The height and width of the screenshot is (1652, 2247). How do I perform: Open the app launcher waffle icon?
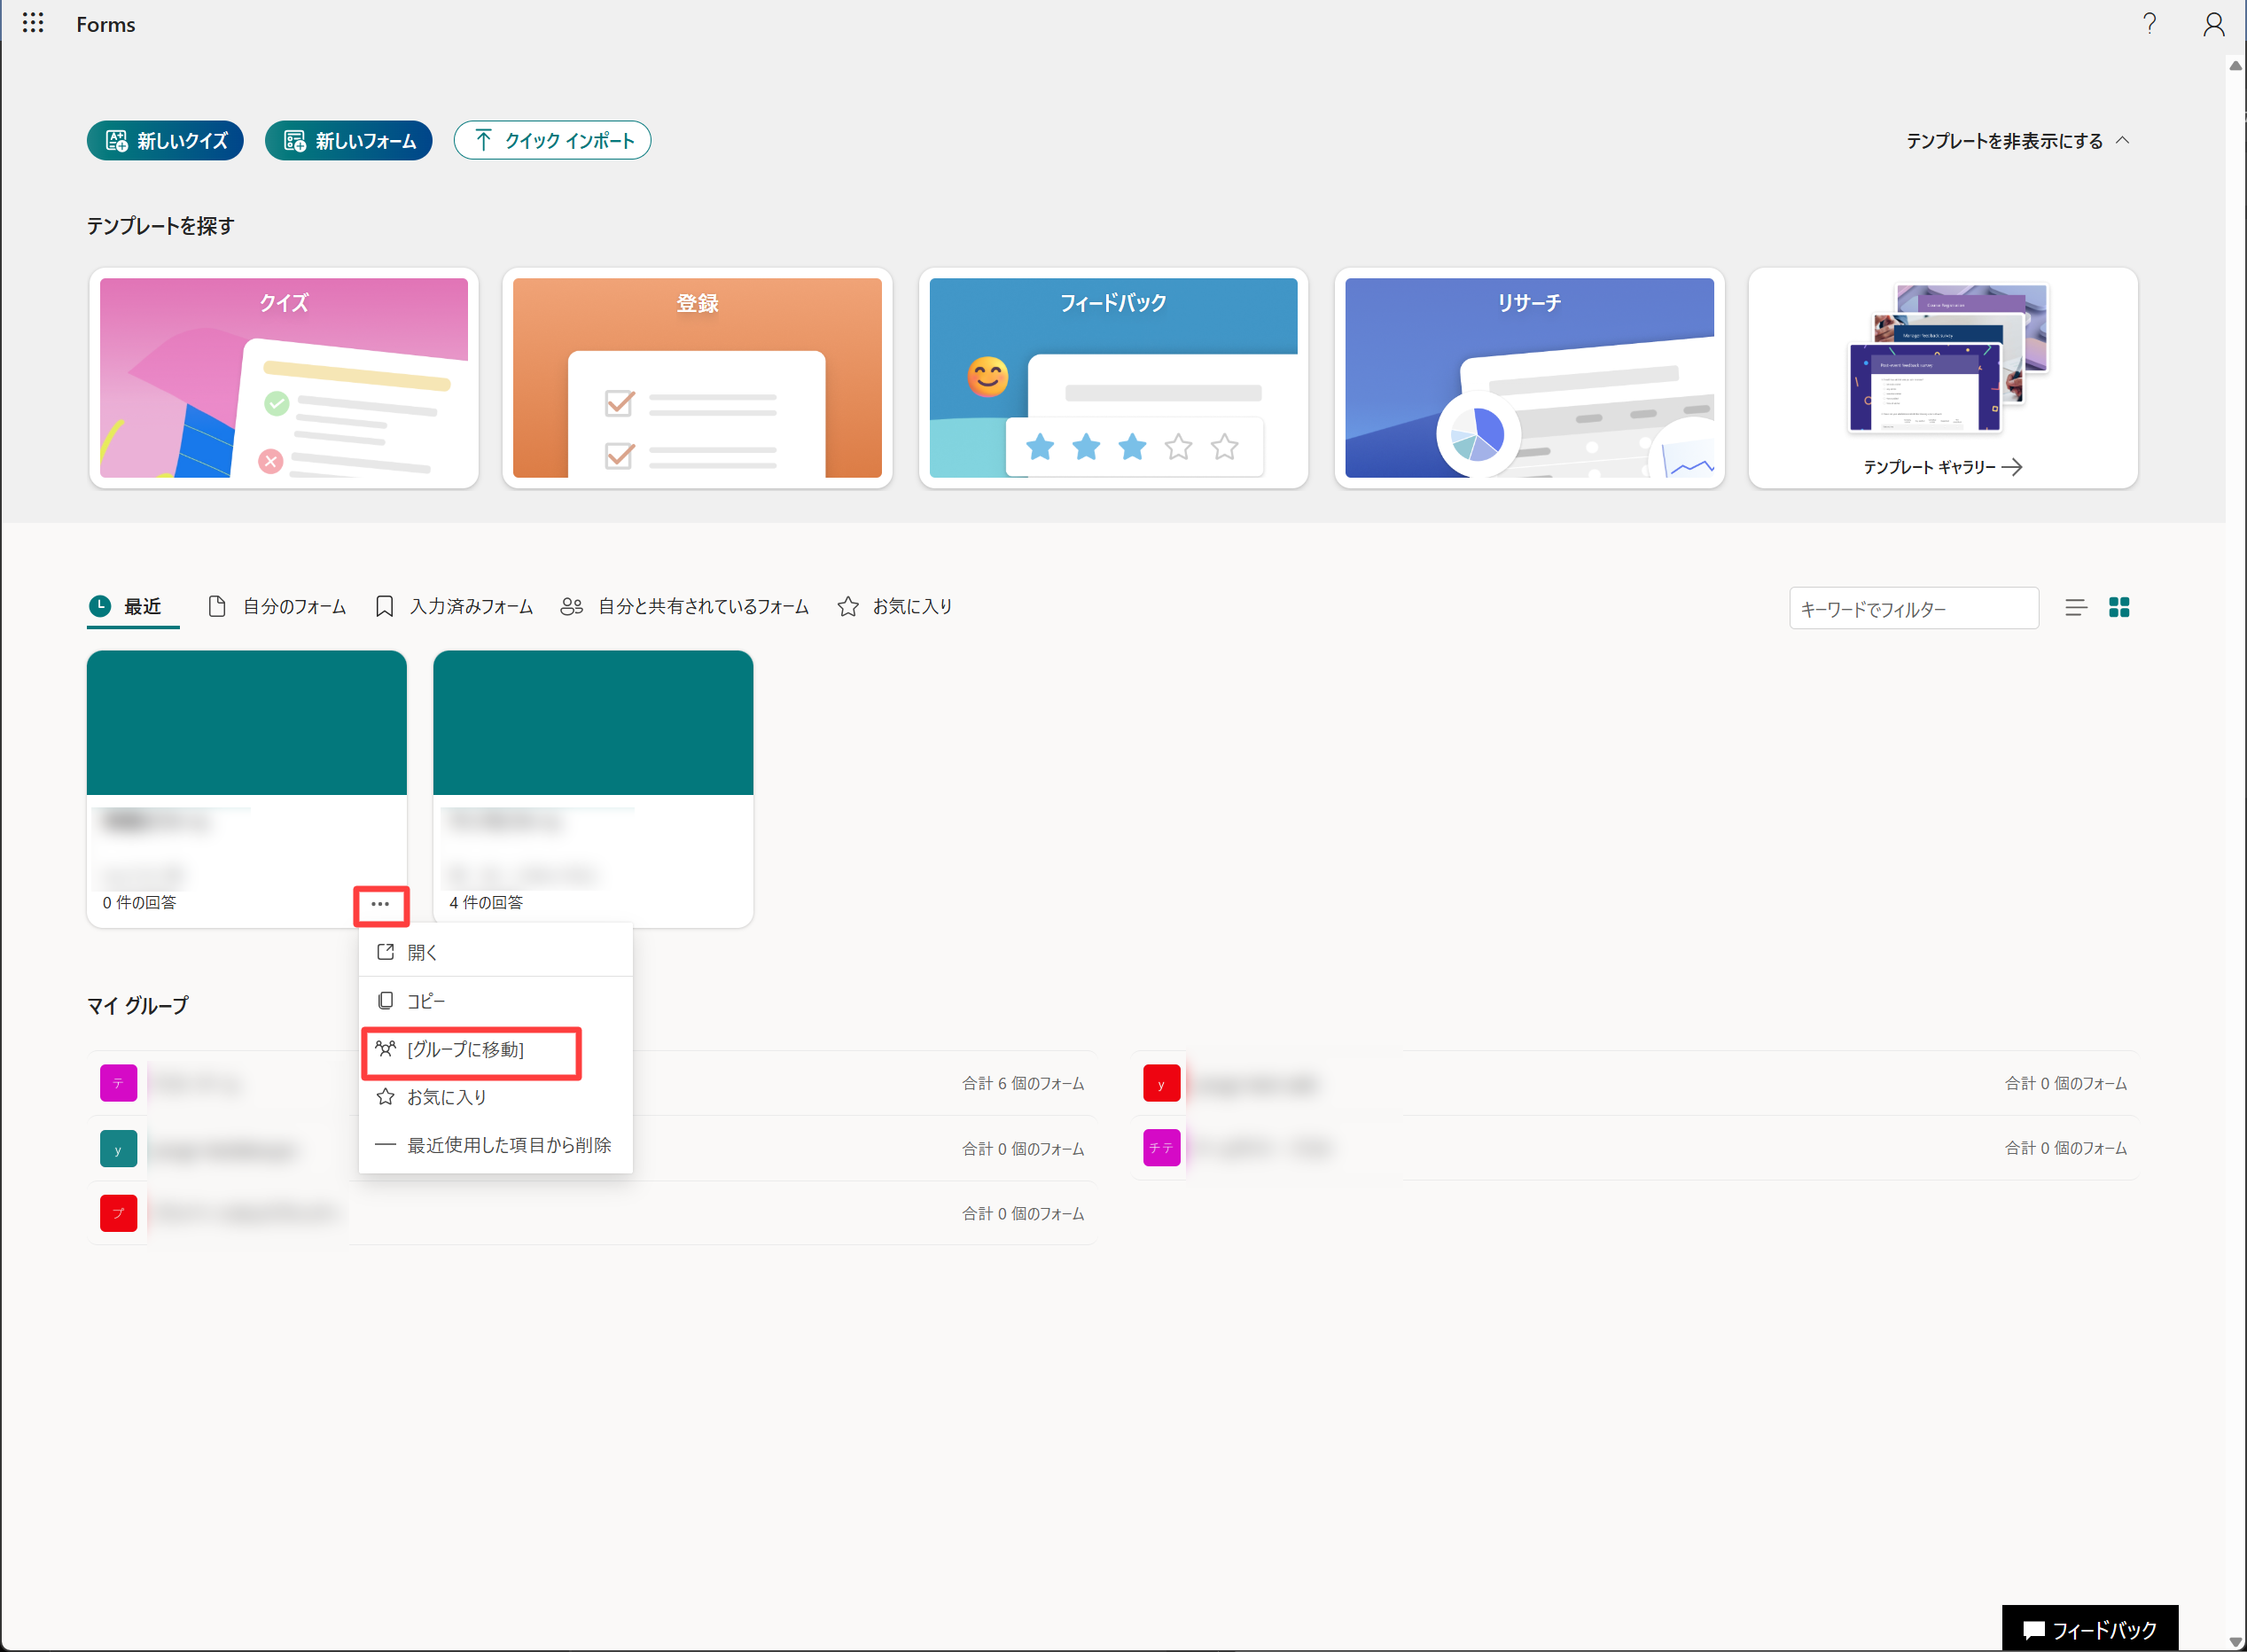(x=33, y=23)
